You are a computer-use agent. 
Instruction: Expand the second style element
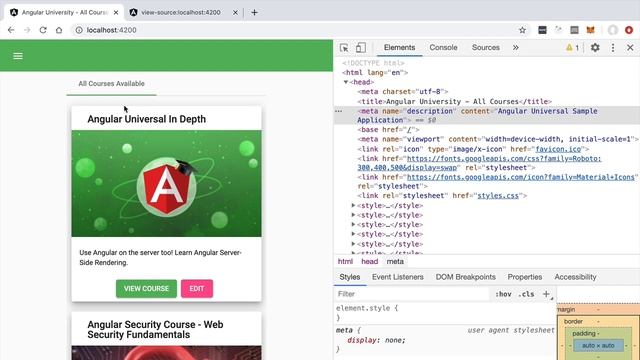(x=353, y=215)
